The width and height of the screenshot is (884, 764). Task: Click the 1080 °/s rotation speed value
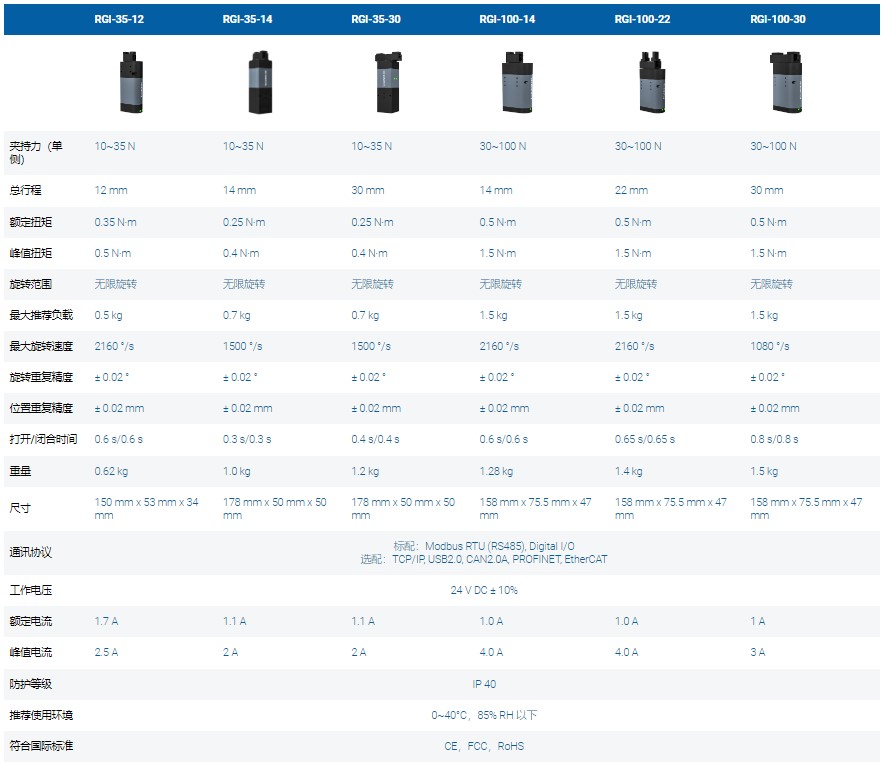(x=769, y=346)
